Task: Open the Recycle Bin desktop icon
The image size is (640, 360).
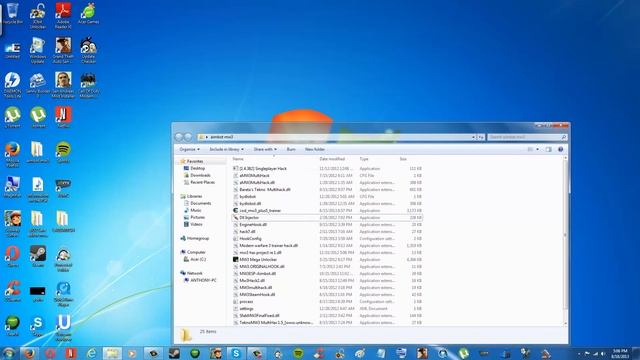Action: pos(13,13)
